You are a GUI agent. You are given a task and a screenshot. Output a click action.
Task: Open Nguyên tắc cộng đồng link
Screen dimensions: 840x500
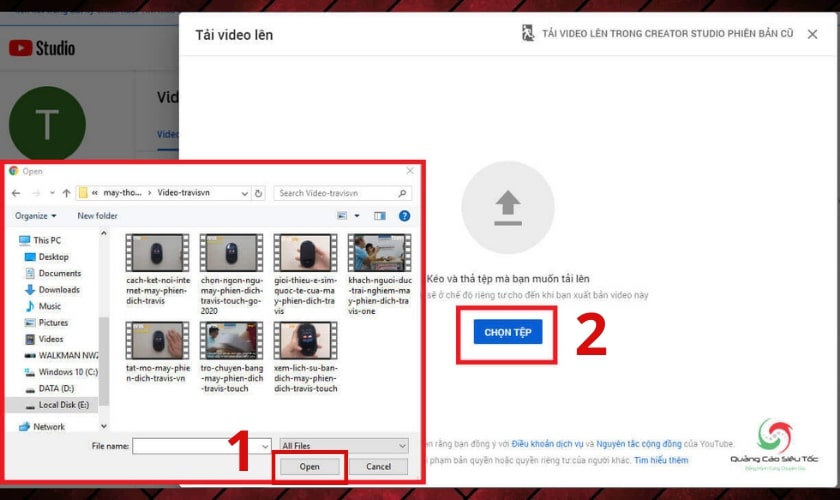pos(639,444)
